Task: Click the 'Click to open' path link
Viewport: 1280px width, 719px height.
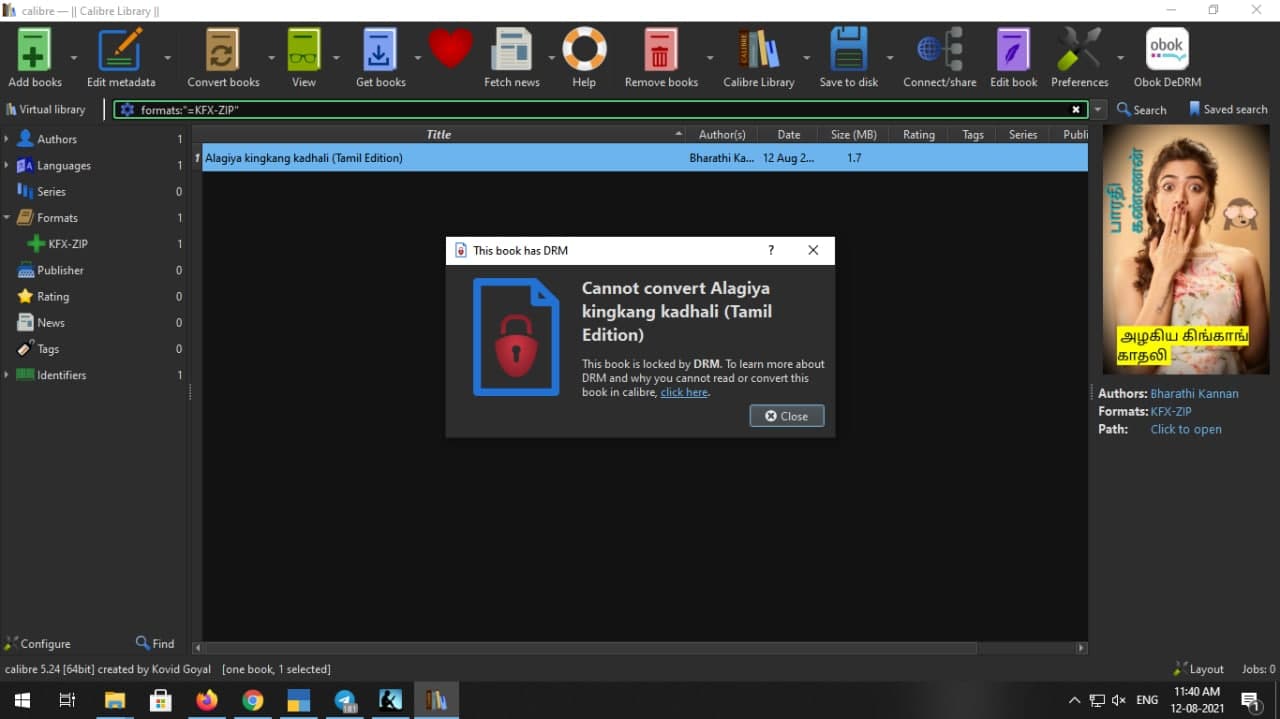Action: point(1186,429)
